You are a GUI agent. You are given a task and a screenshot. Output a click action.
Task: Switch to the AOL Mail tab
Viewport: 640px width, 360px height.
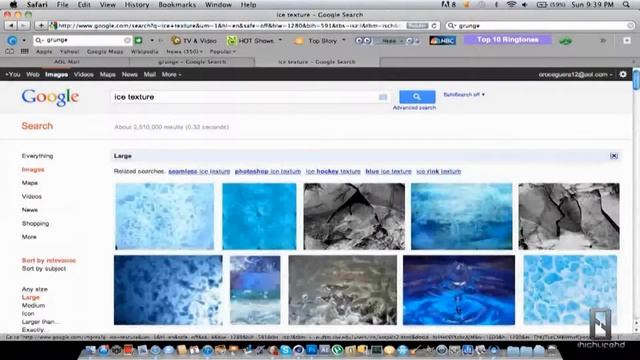[x=67, y=62]
